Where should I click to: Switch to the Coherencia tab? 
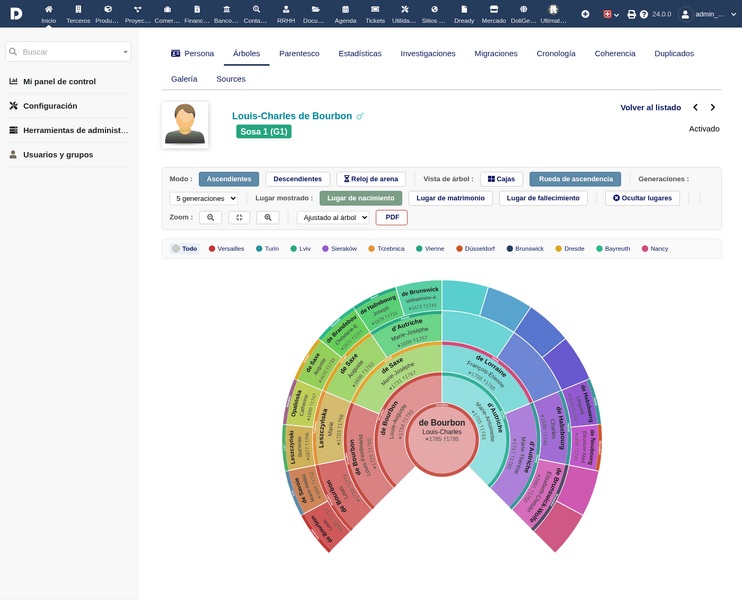(x=615, y=53)
